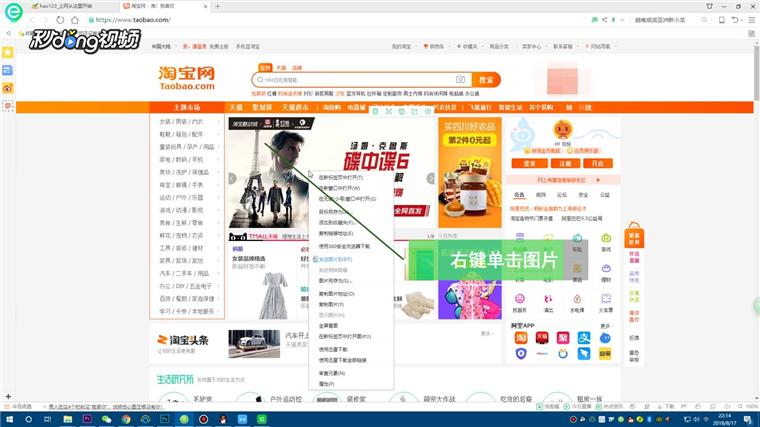Click the 买四川好农品 ad thumbnail
The image size is (760, 427).
[x=470, y=173]
